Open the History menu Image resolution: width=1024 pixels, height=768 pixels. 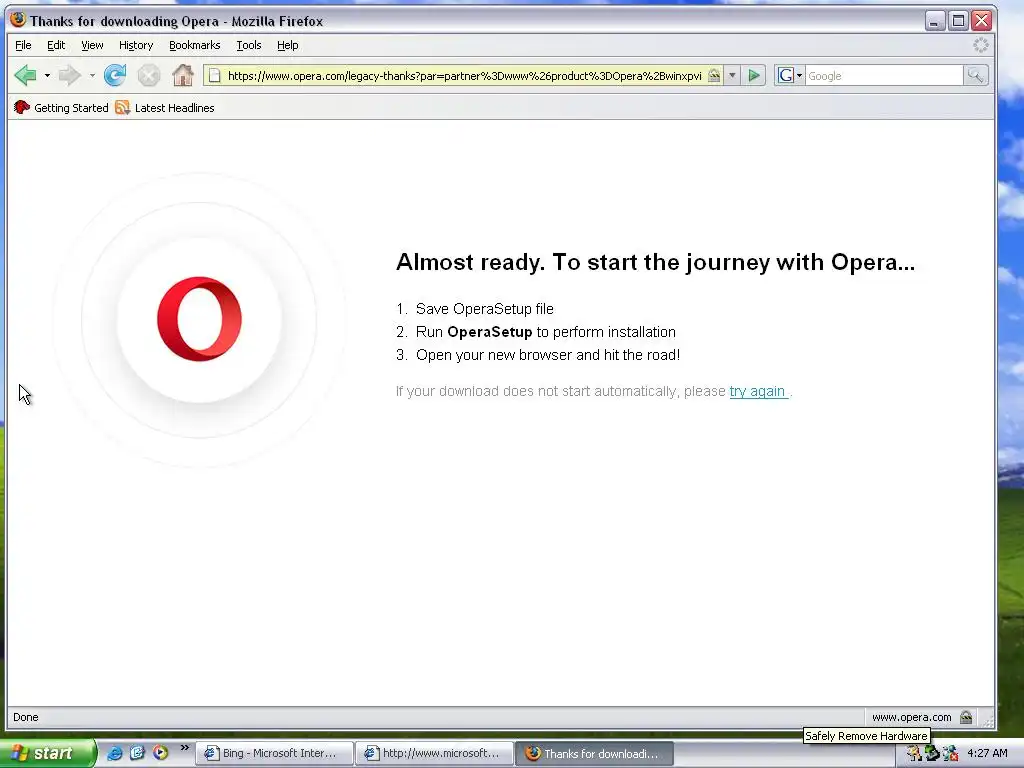pyautogui.click(x=136, y=45)
